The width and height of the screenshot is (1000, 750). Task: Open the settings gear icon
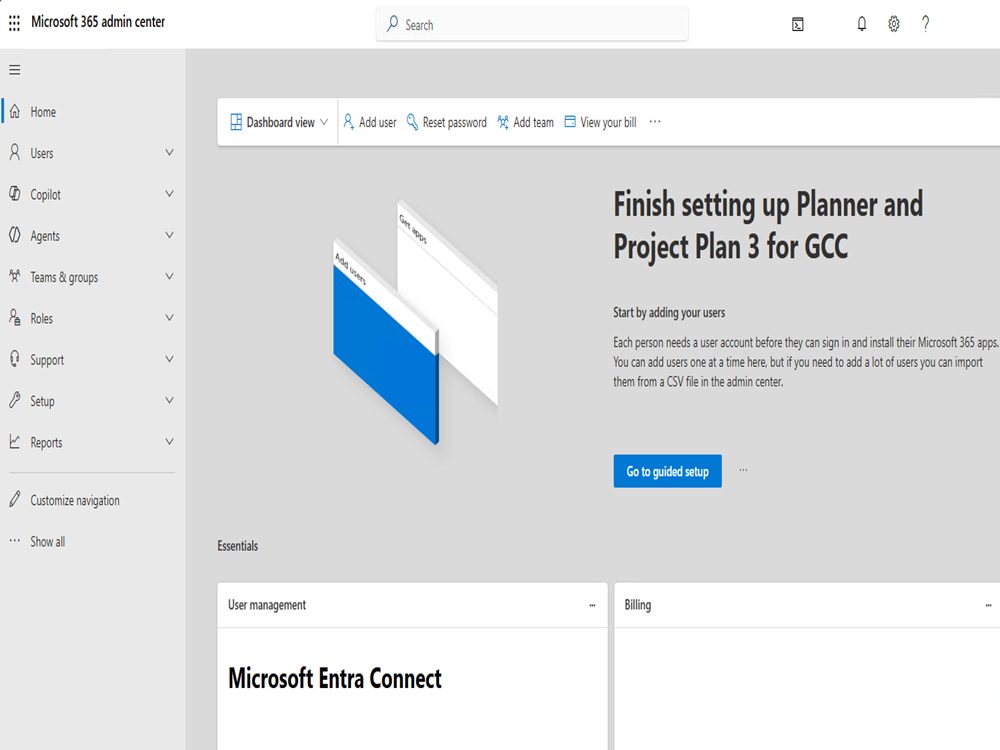[x=893, y=24]
